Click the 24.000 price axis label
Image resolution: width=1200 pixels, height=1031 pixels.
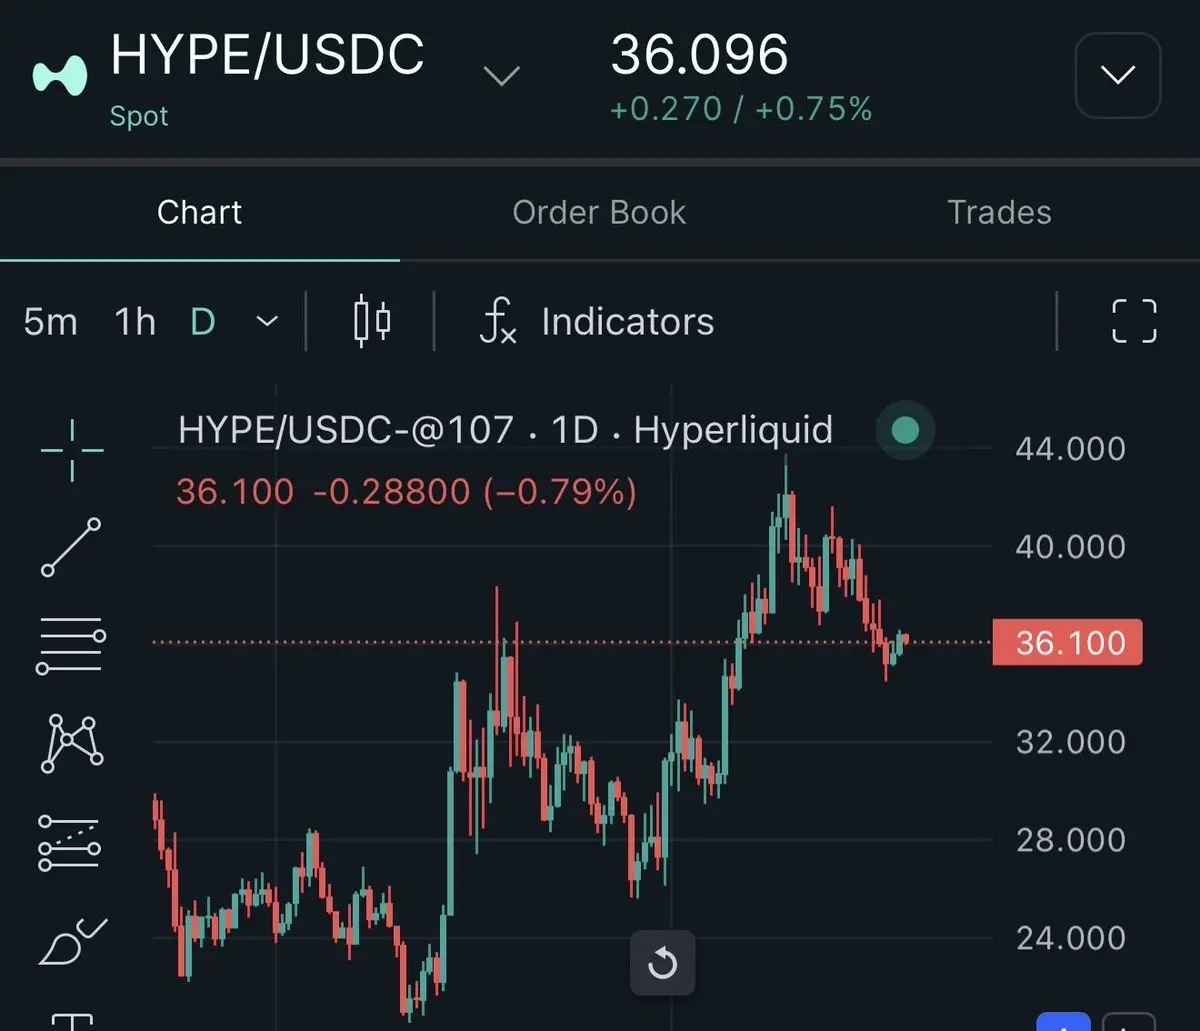pos(1070,938)
